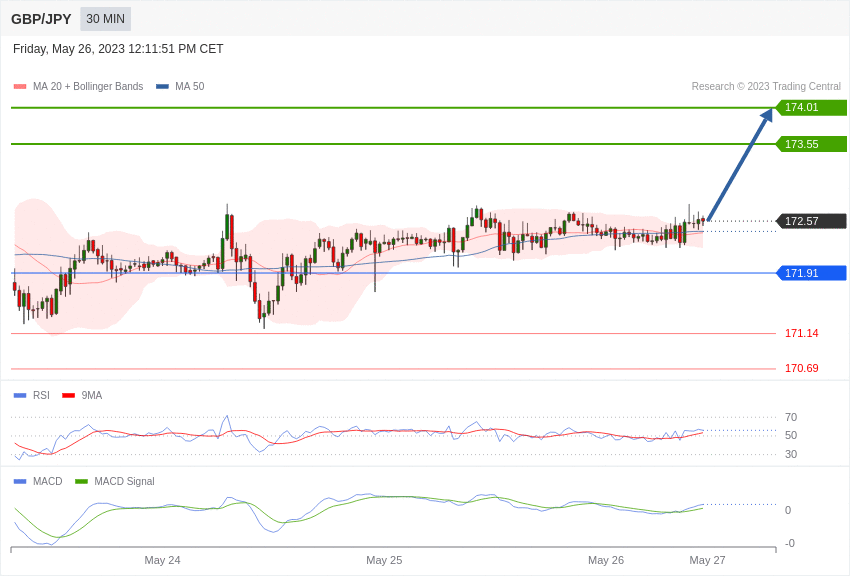The height and width of the screenshot is (576, 850).
Task: Click the RSI legend blue swatch
Action: [20, 396]
